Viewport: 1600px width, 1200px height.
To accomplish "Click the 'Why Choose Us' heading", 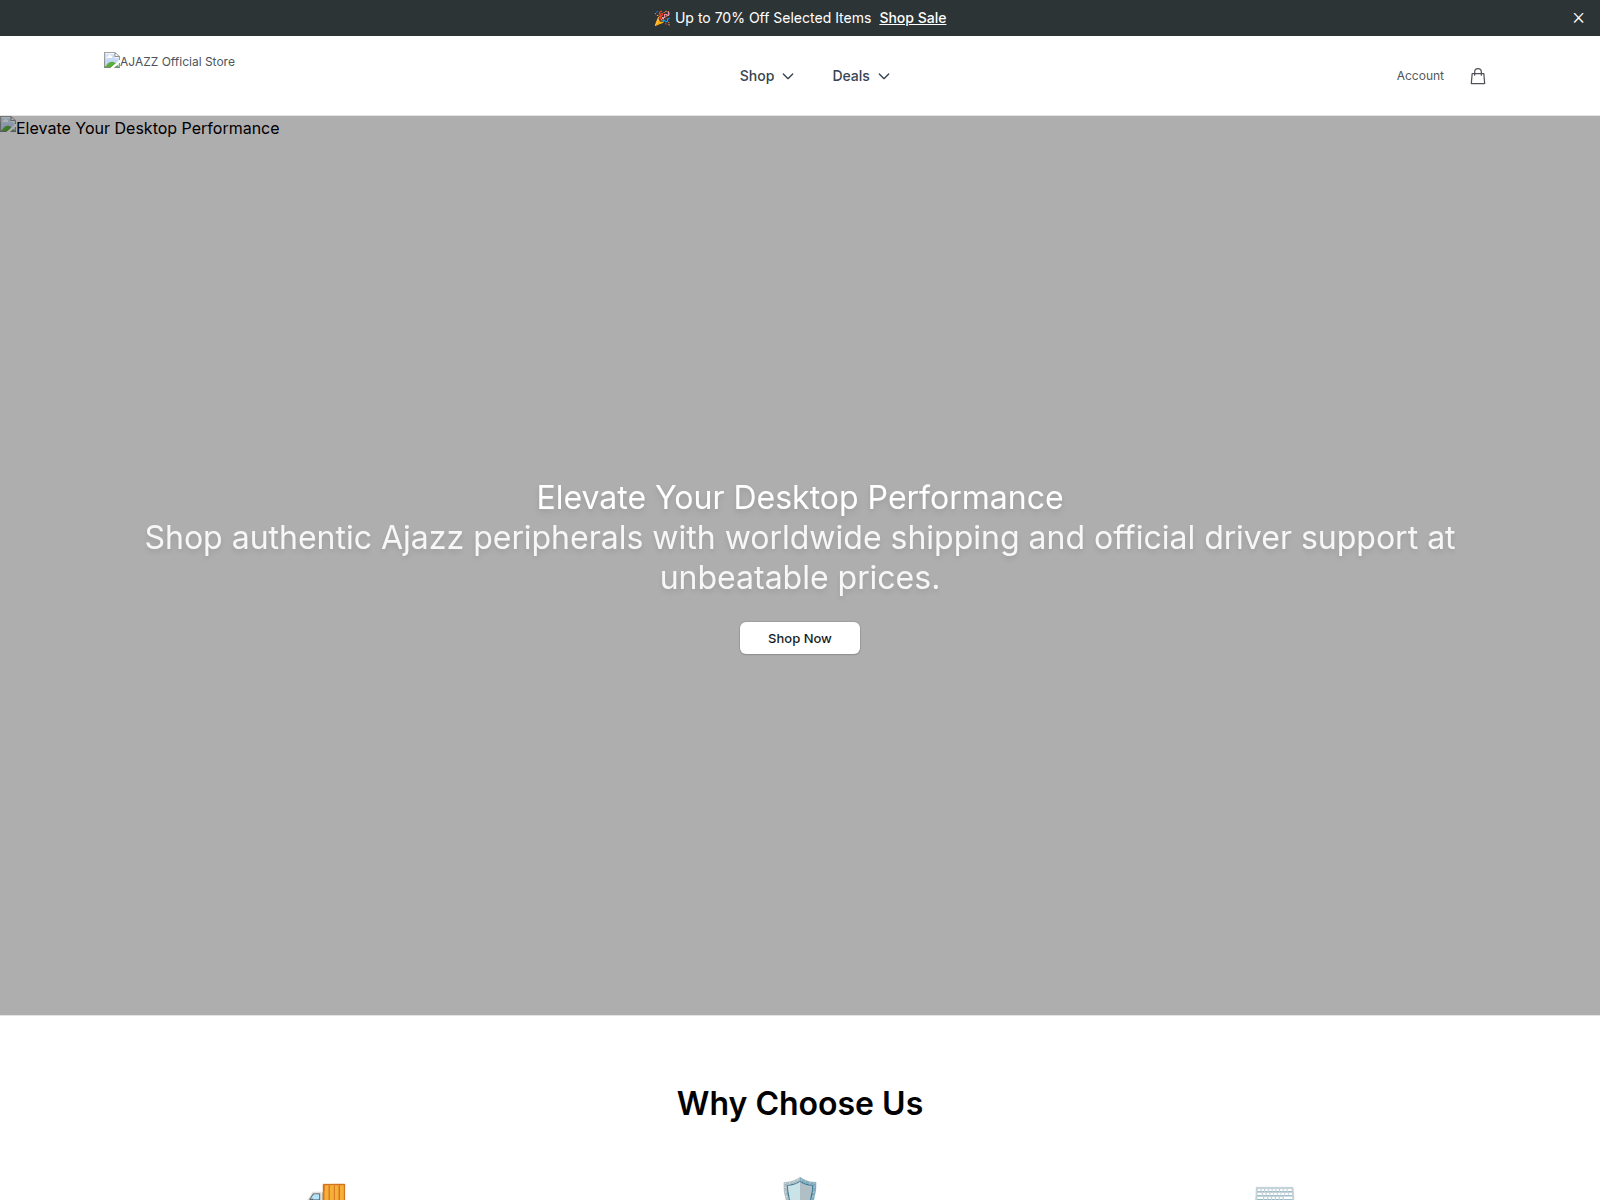I will [800, 1103].
